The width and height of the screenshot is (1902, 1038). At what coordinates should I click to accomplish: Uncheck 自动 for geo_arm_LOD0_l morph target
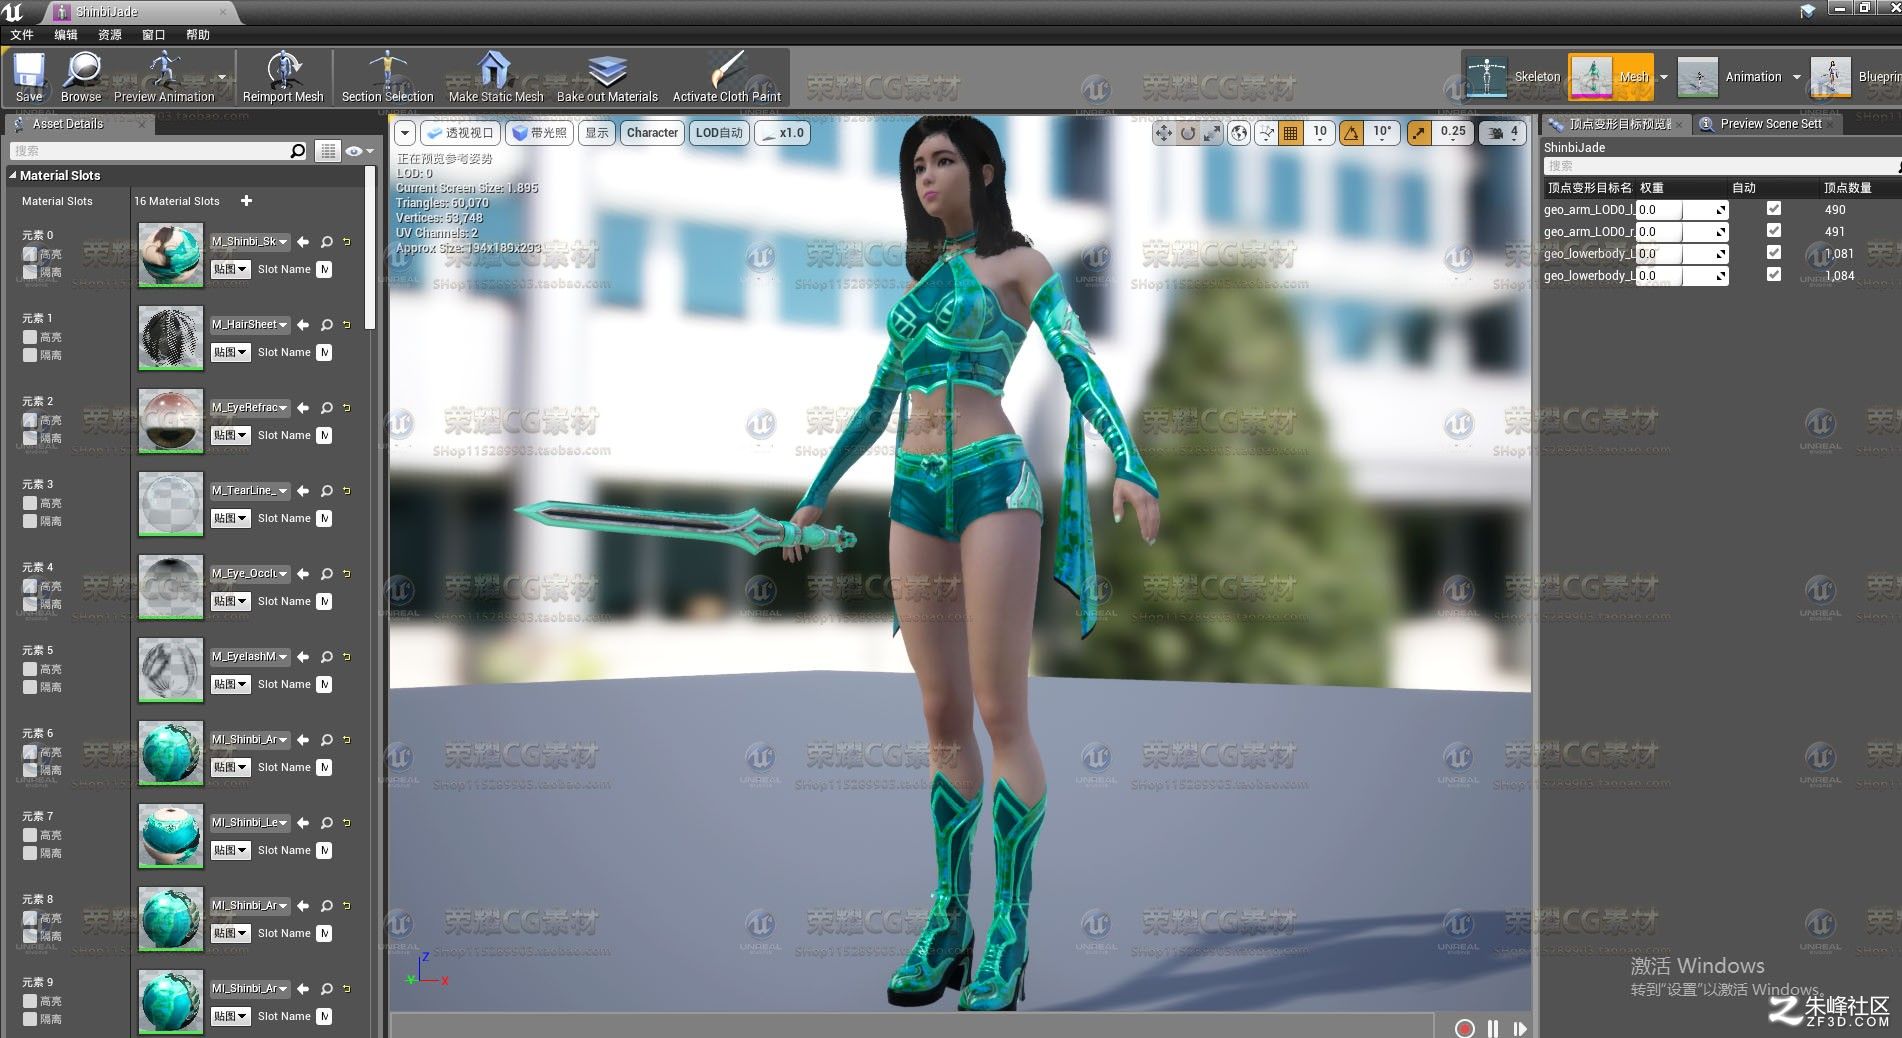coord(1774,208)
